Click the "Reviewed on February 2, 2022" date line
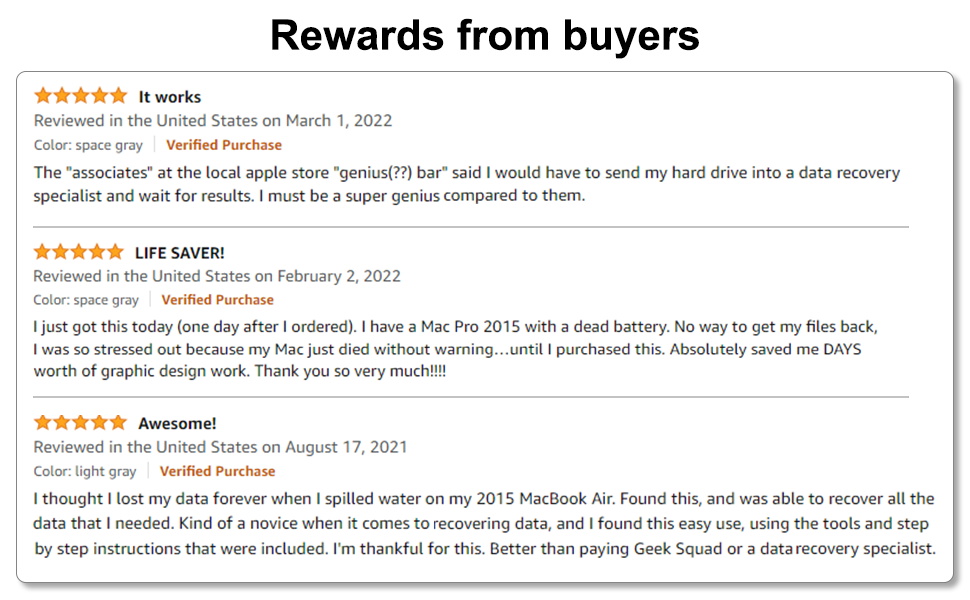 (217, 276)
